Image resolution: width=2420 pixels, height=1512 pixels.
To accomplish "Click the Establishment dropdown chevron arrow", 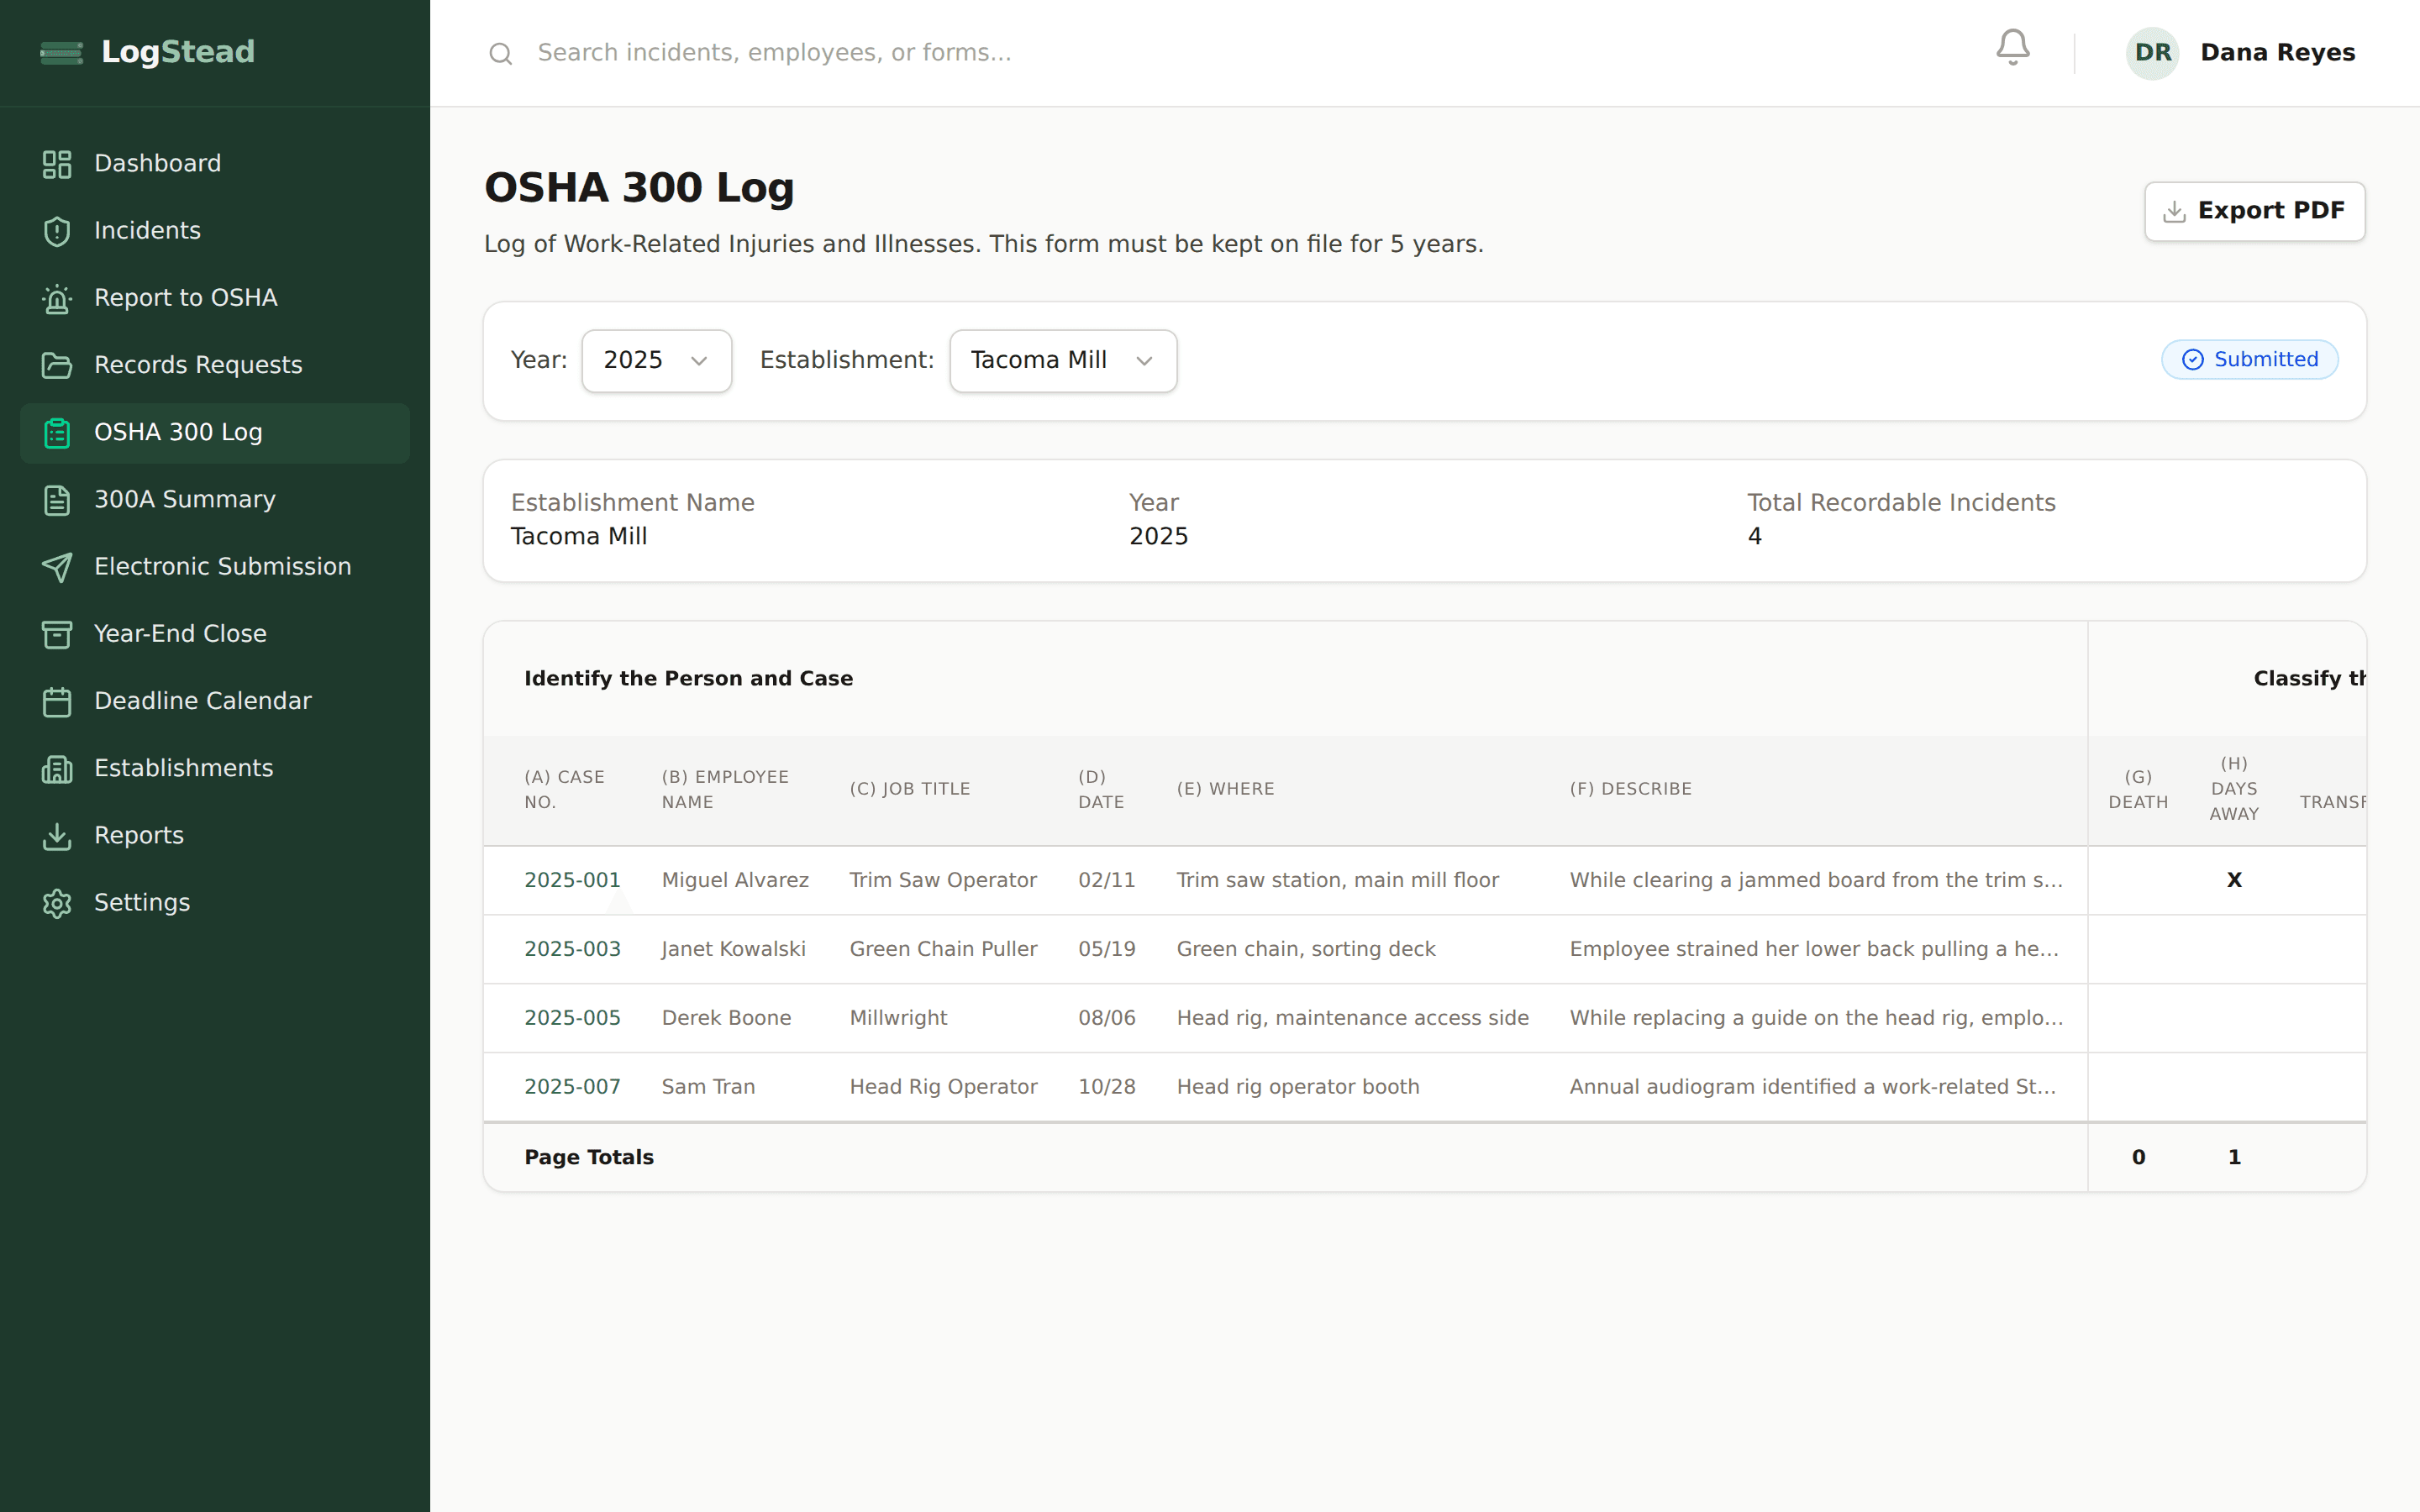I will click(x=1145, y=361).
